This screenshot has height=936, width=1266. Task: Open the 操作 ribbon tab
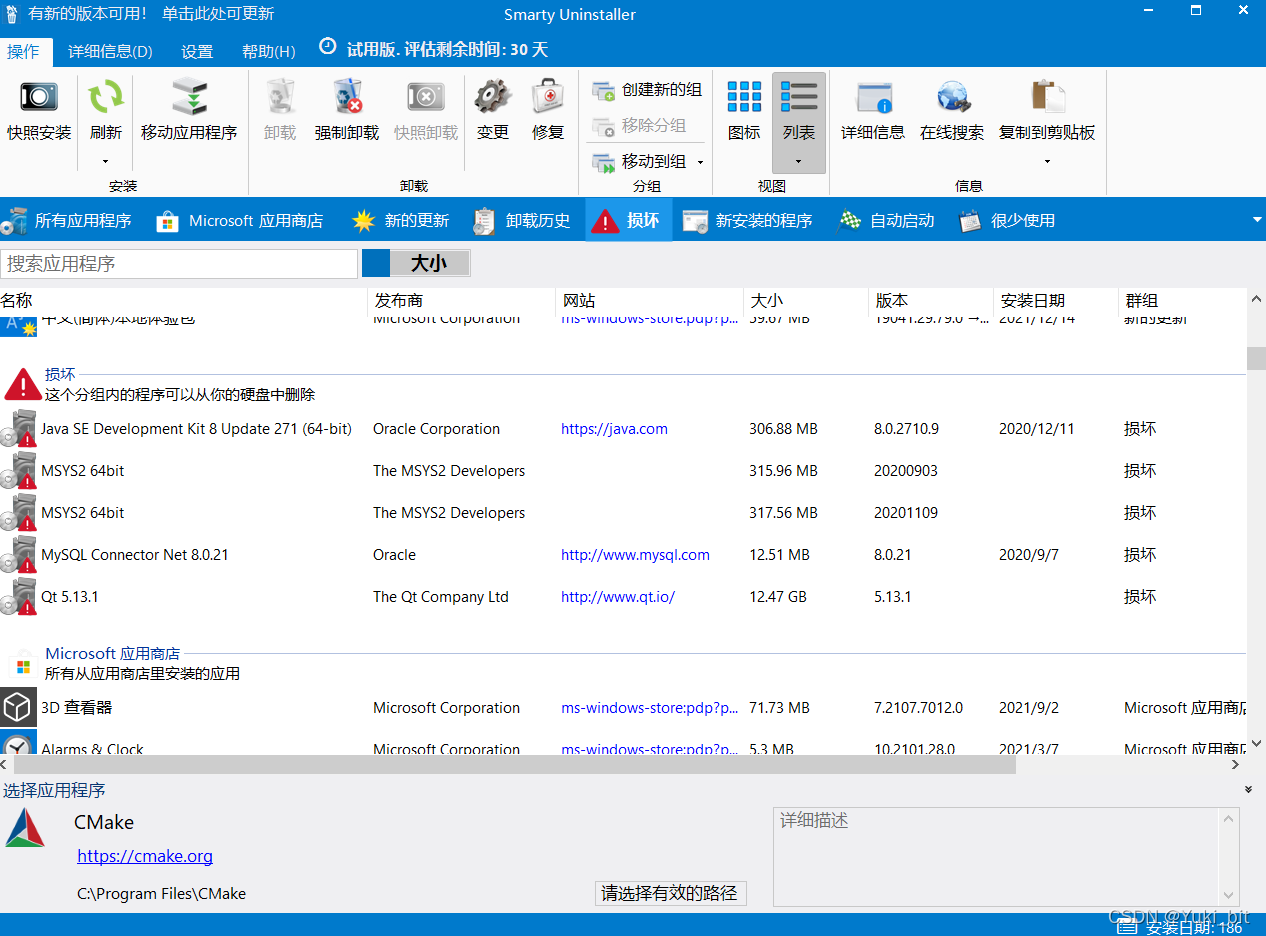23,52
